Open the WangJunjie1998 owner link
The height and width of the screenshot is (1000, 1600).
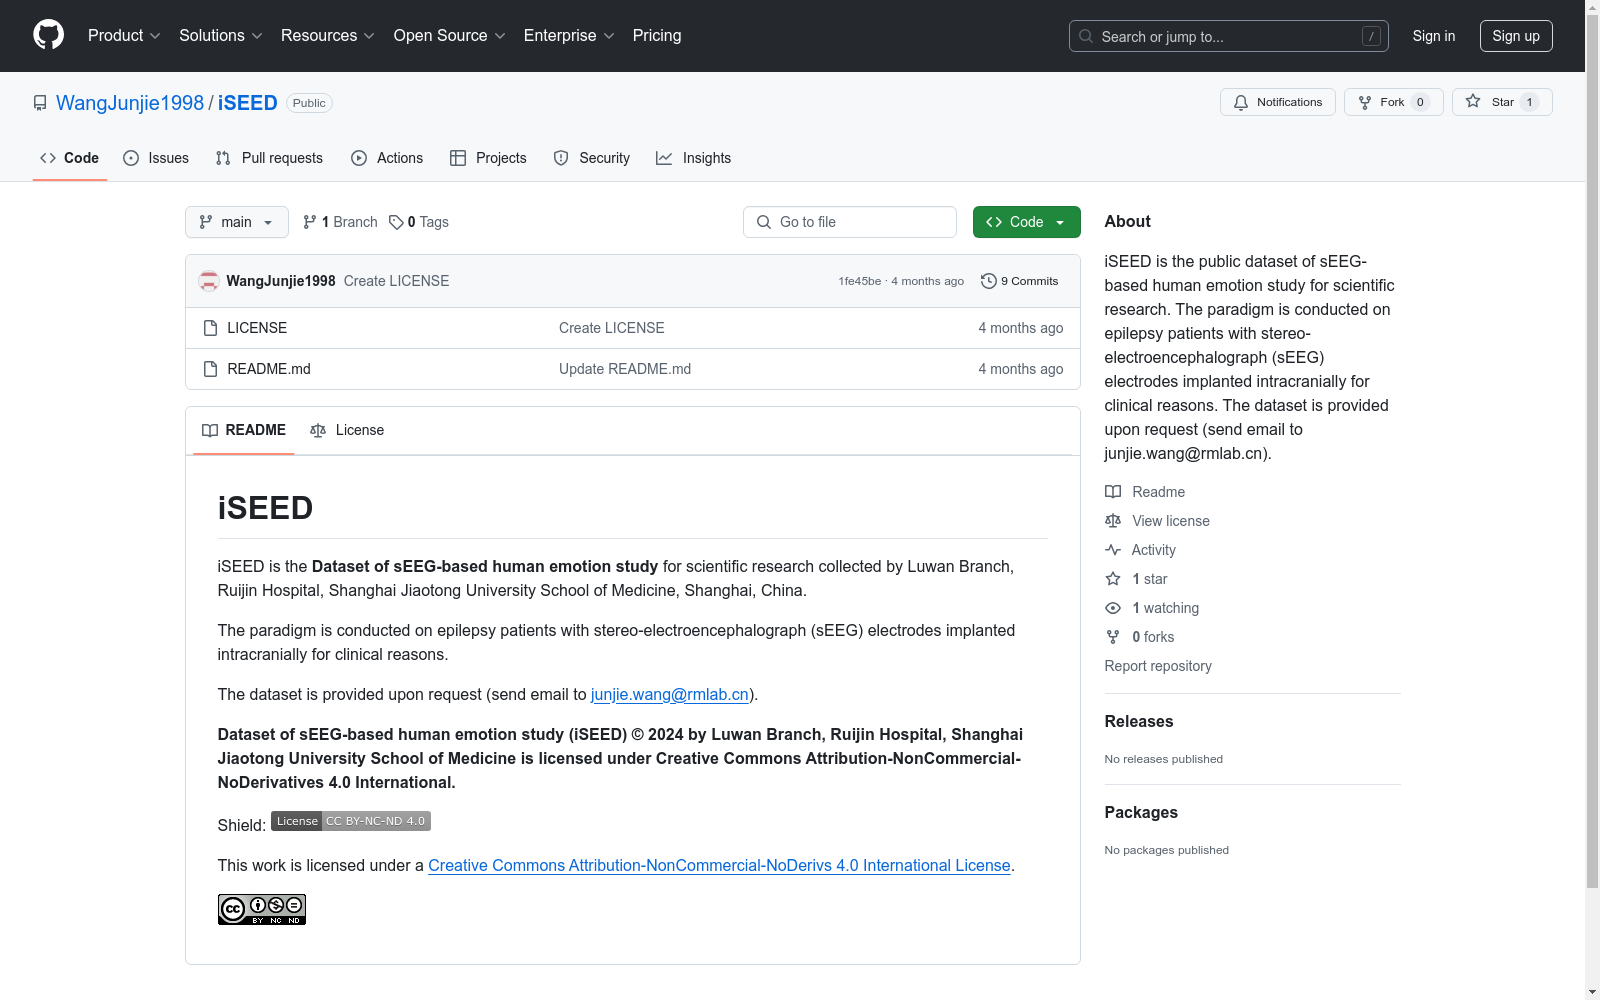coord(130,103)
